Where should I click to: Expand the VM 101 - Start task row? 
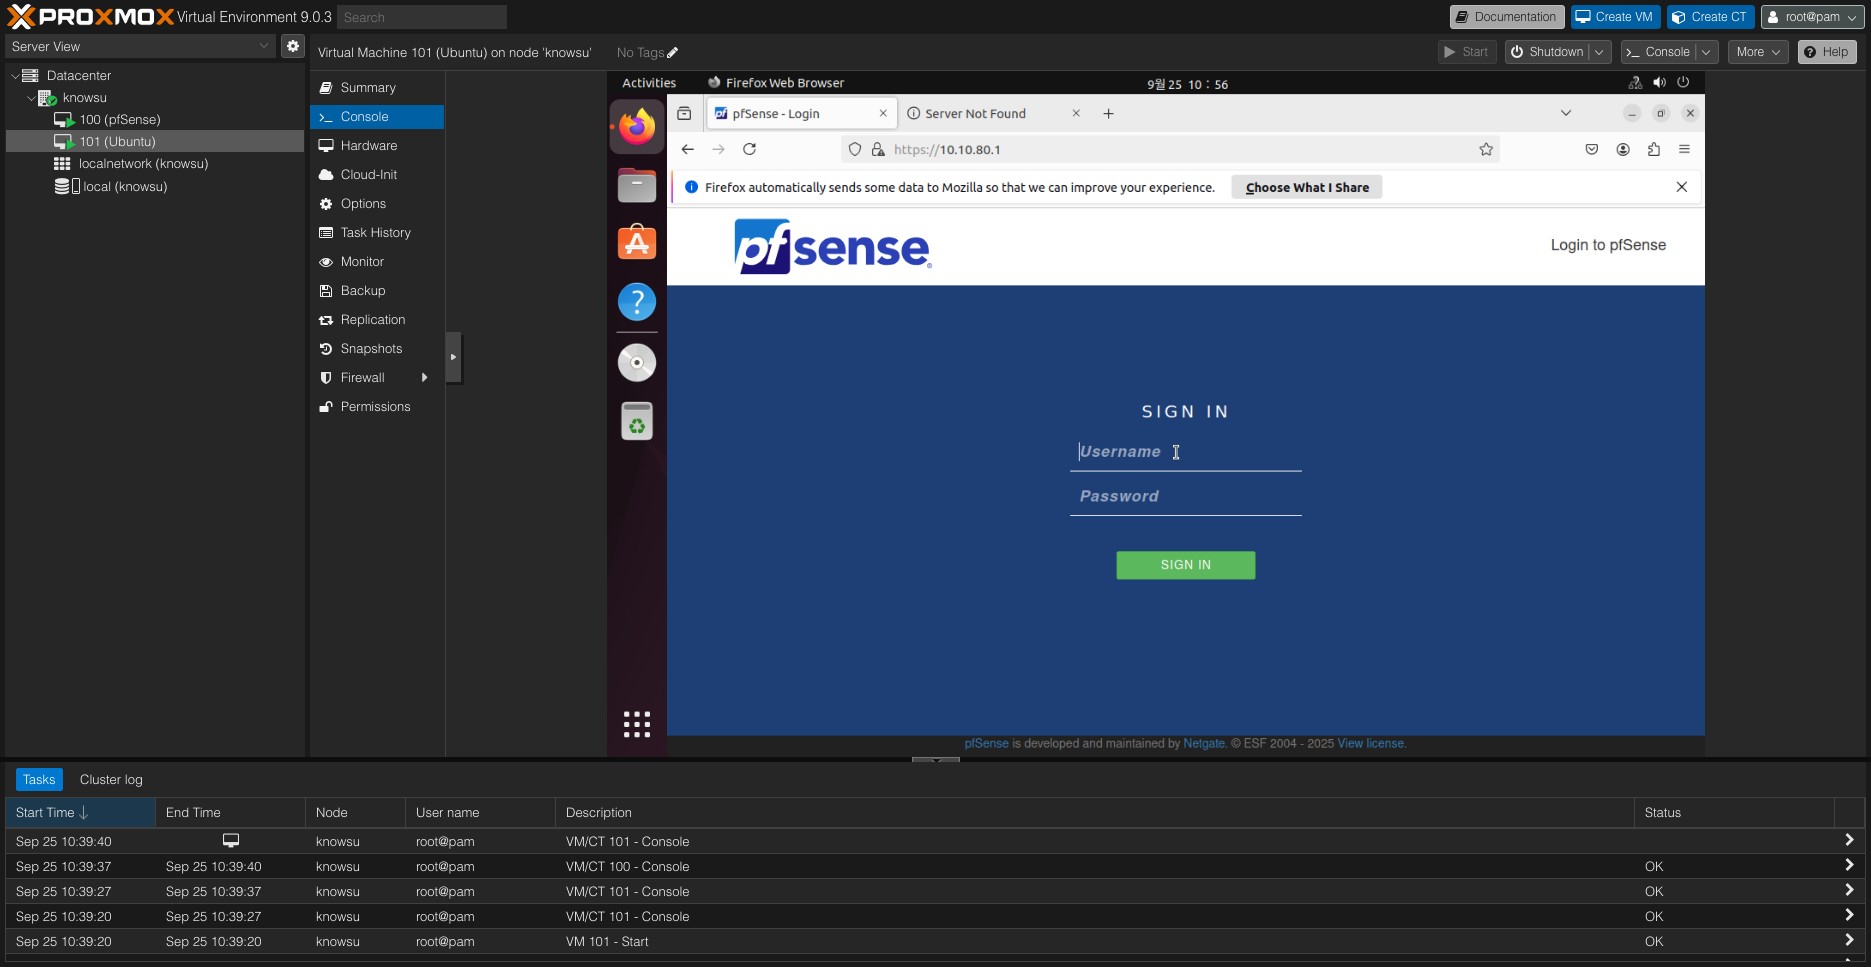(1849, 941)
